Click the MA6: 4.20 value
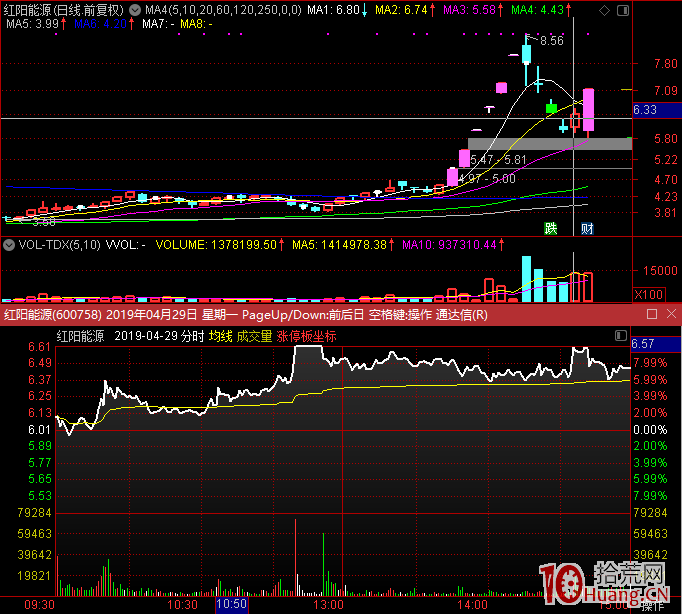 pos(100,23)
